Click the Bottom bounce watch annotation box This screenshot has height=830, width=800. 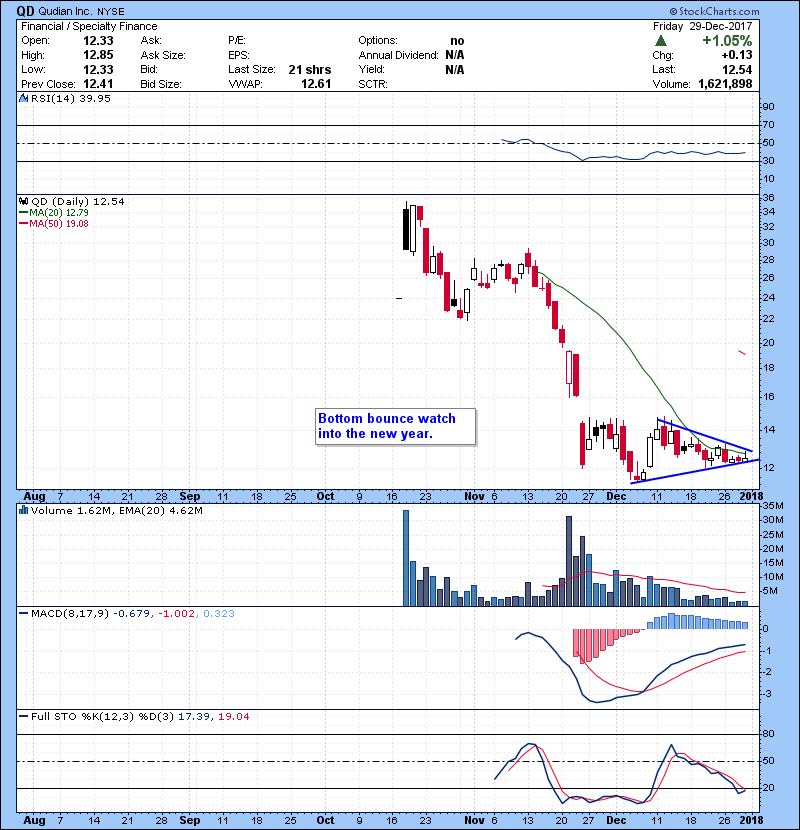pyautogui.click(x=395, y=426)
